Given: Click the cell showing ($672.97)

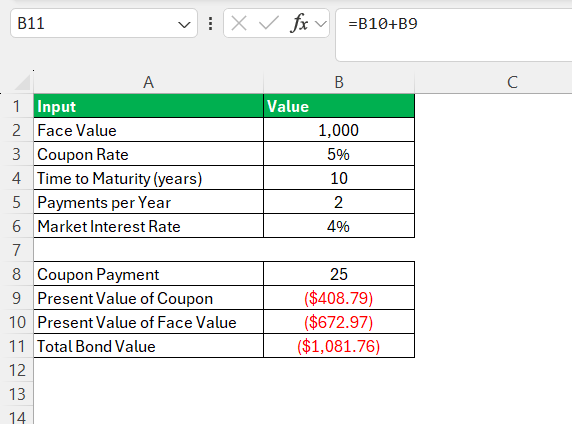Looking at the screenshot, I should click(339, 322).
